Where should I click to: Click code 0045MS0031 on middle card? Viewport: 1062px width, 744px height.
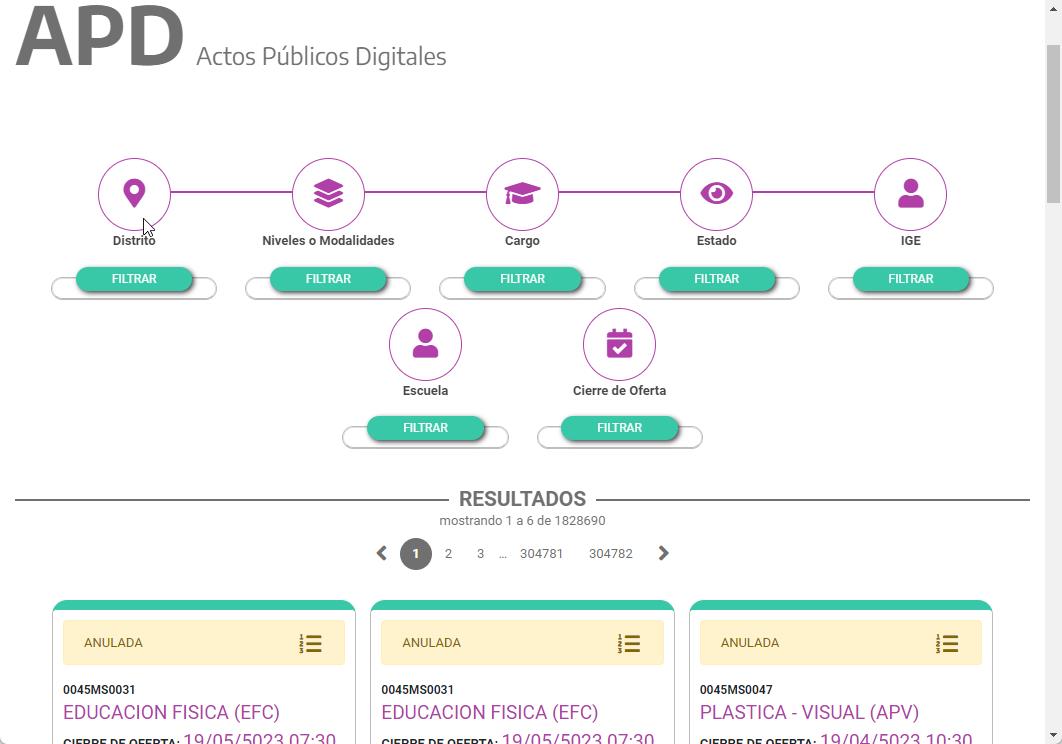click(x=417, y=690)
